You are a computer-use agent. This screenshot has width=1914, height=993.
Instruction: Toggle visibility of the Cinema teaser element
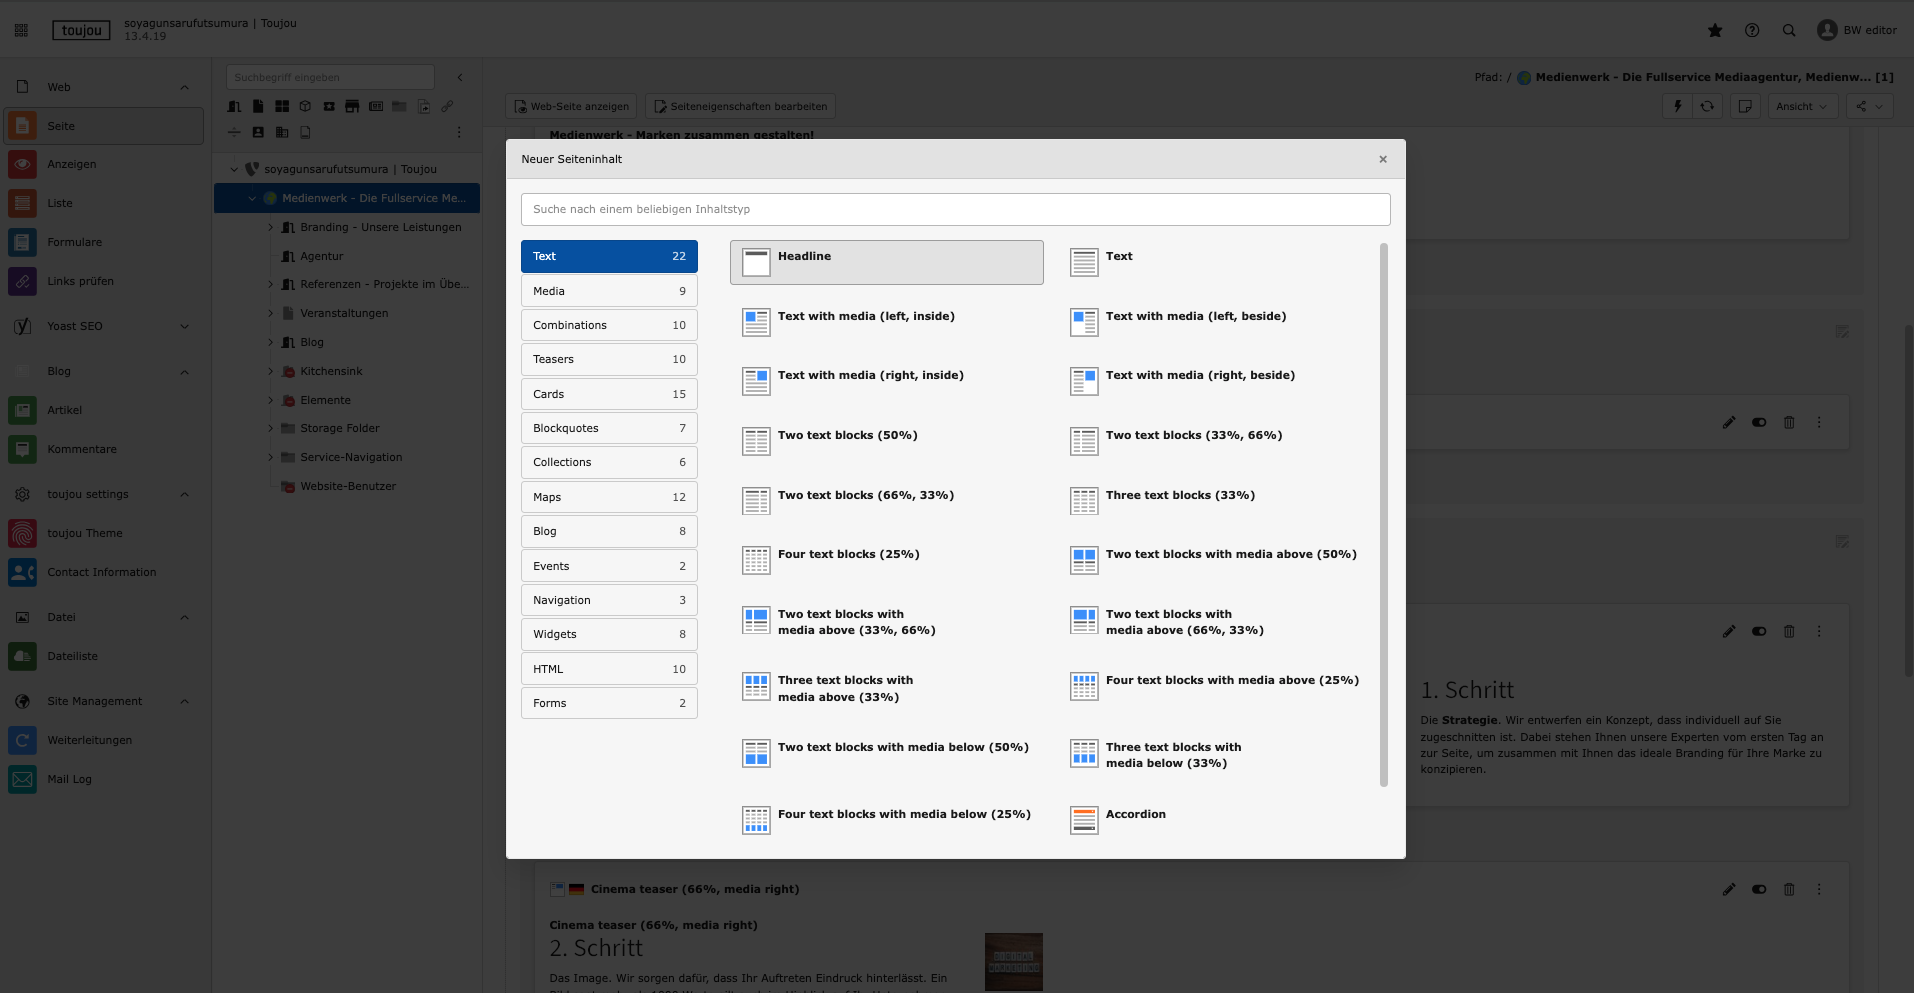[x=1759, y=889]
